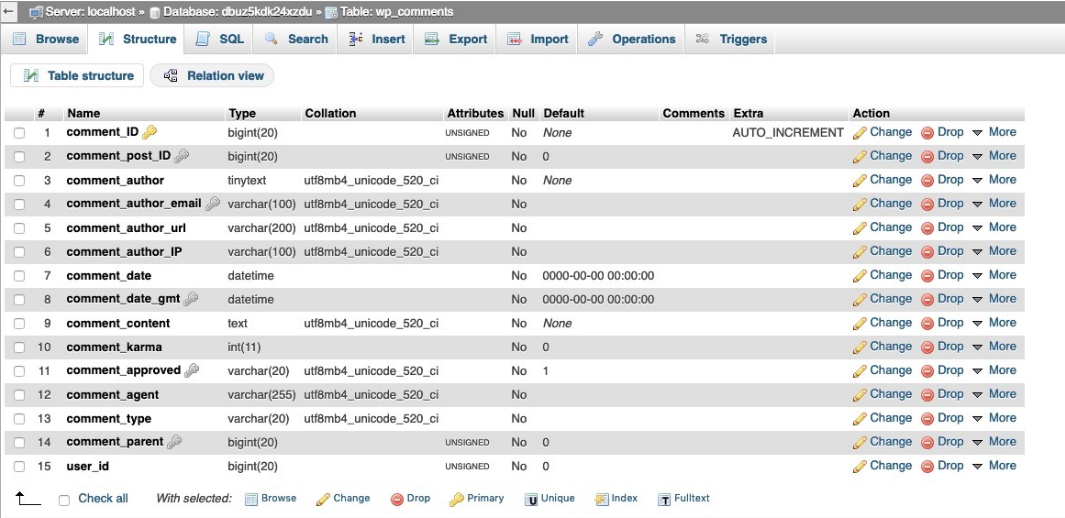Open More dropdown for user_id
Viewport: 1065px width, 518px height.
click(994, 466)
